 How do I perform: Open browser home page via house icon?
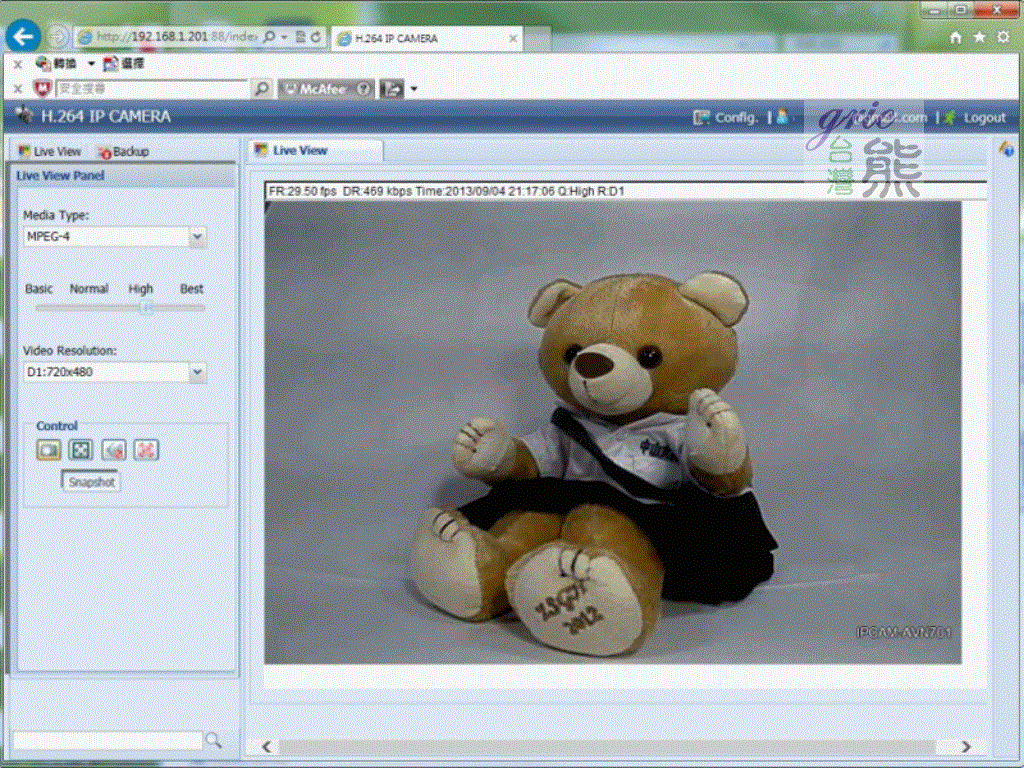click(x=957, y=37)
